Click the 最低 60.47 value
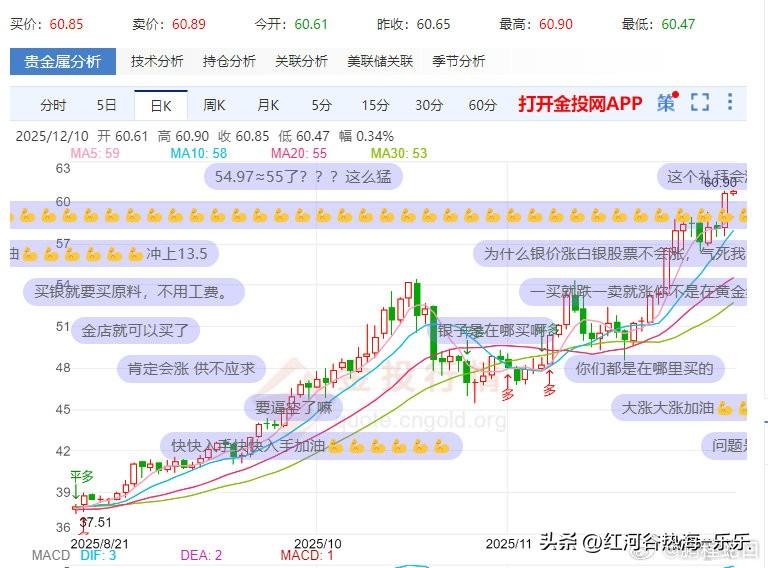Screen dimensions: 768x568 pyautogui.click(x=658, y=24)
